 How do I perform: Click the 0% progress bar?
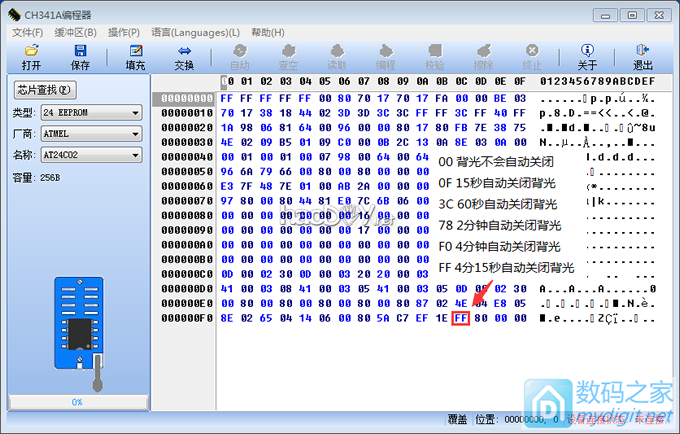coord(76,402)
